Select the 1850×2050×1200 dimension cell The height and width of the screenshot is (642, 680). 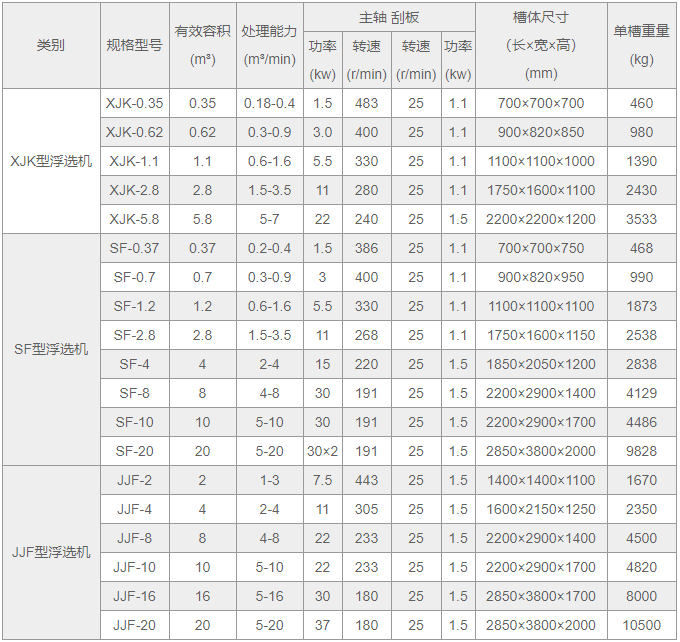[x=541, y=364]
